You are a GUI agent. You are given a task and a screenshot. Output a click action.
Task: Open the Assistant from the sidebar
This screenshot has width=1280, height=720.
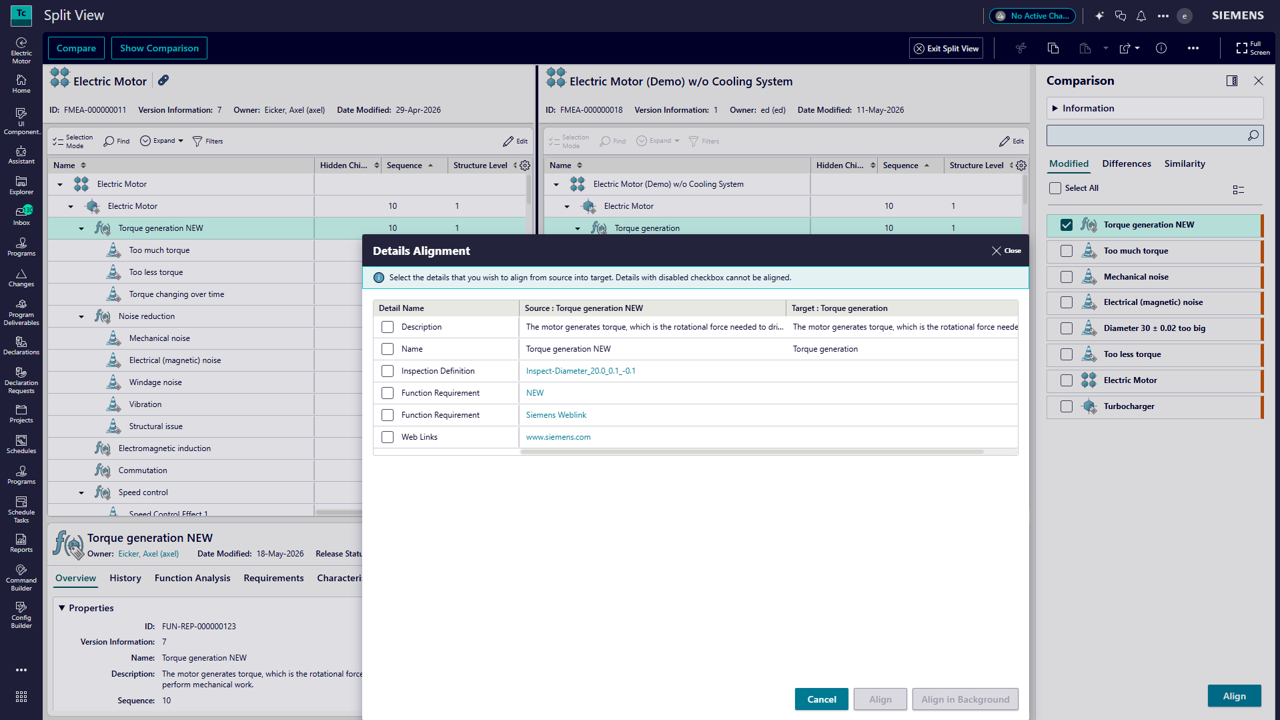21,155
